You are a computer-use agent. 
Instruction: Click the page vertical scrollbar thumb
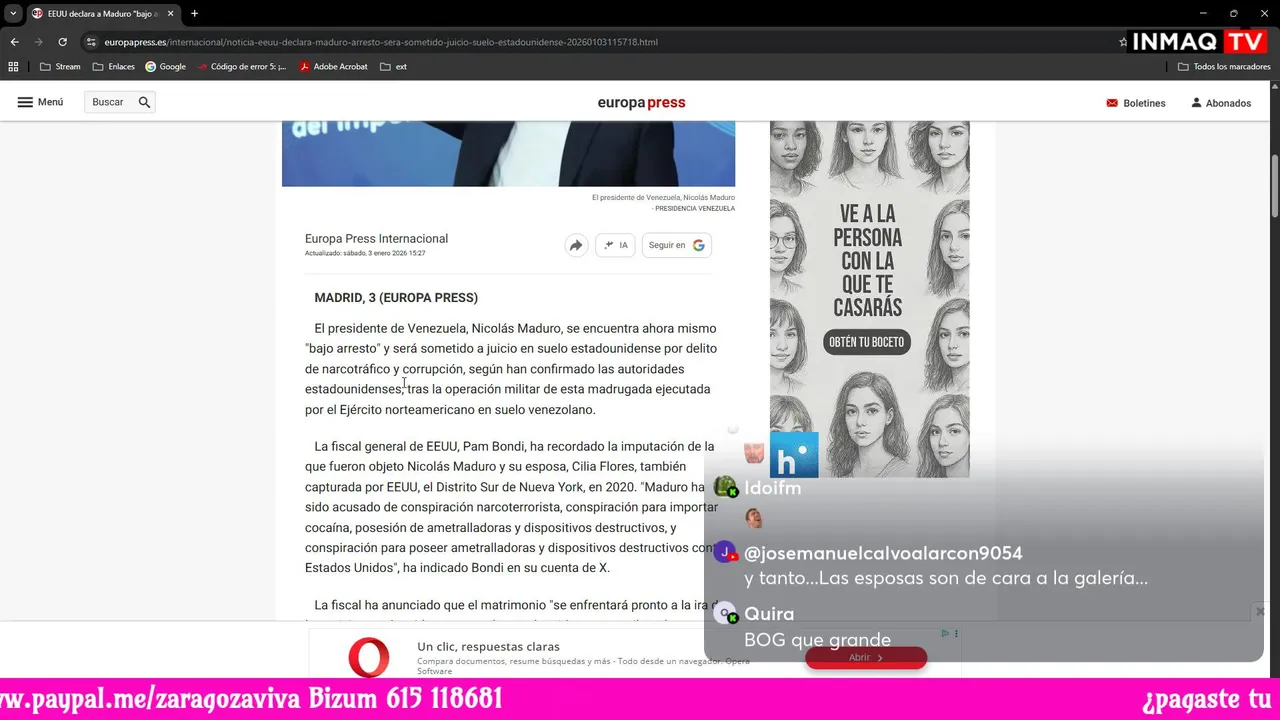[x=1274, y=186]
